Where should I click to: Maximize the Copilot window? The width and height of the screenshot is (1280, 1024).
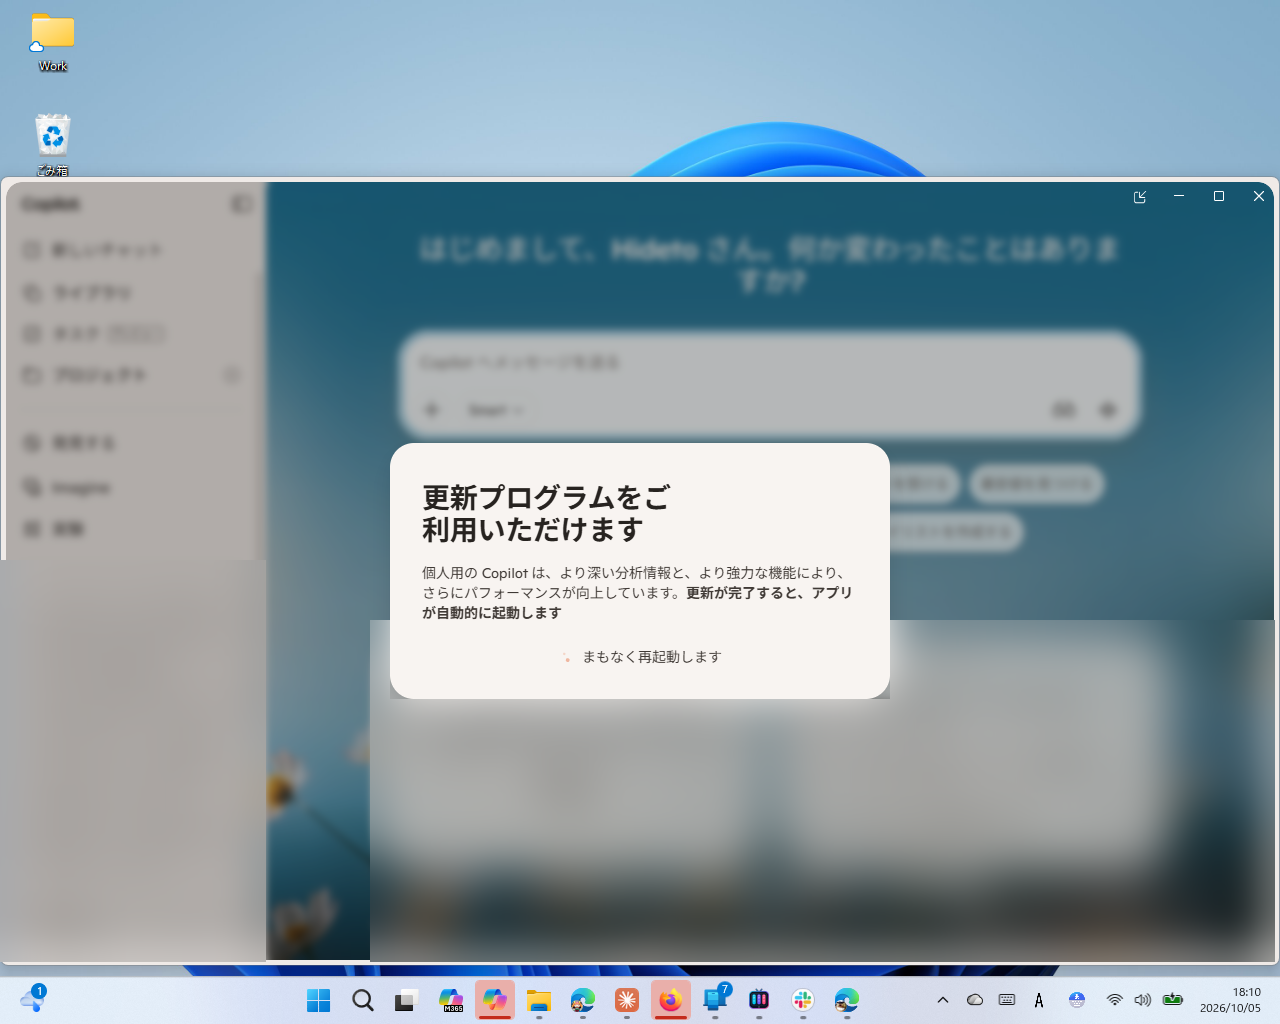pos(1219,196)
